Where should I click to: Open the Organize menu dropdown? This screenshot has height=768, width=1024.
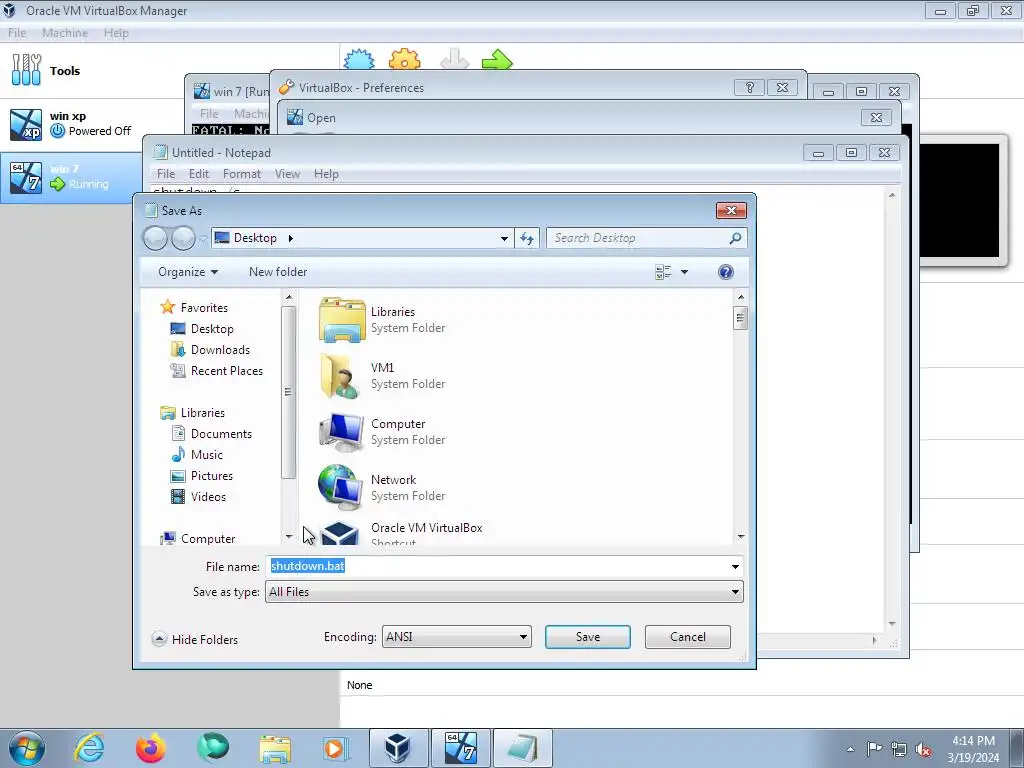(x=187, y=272)
